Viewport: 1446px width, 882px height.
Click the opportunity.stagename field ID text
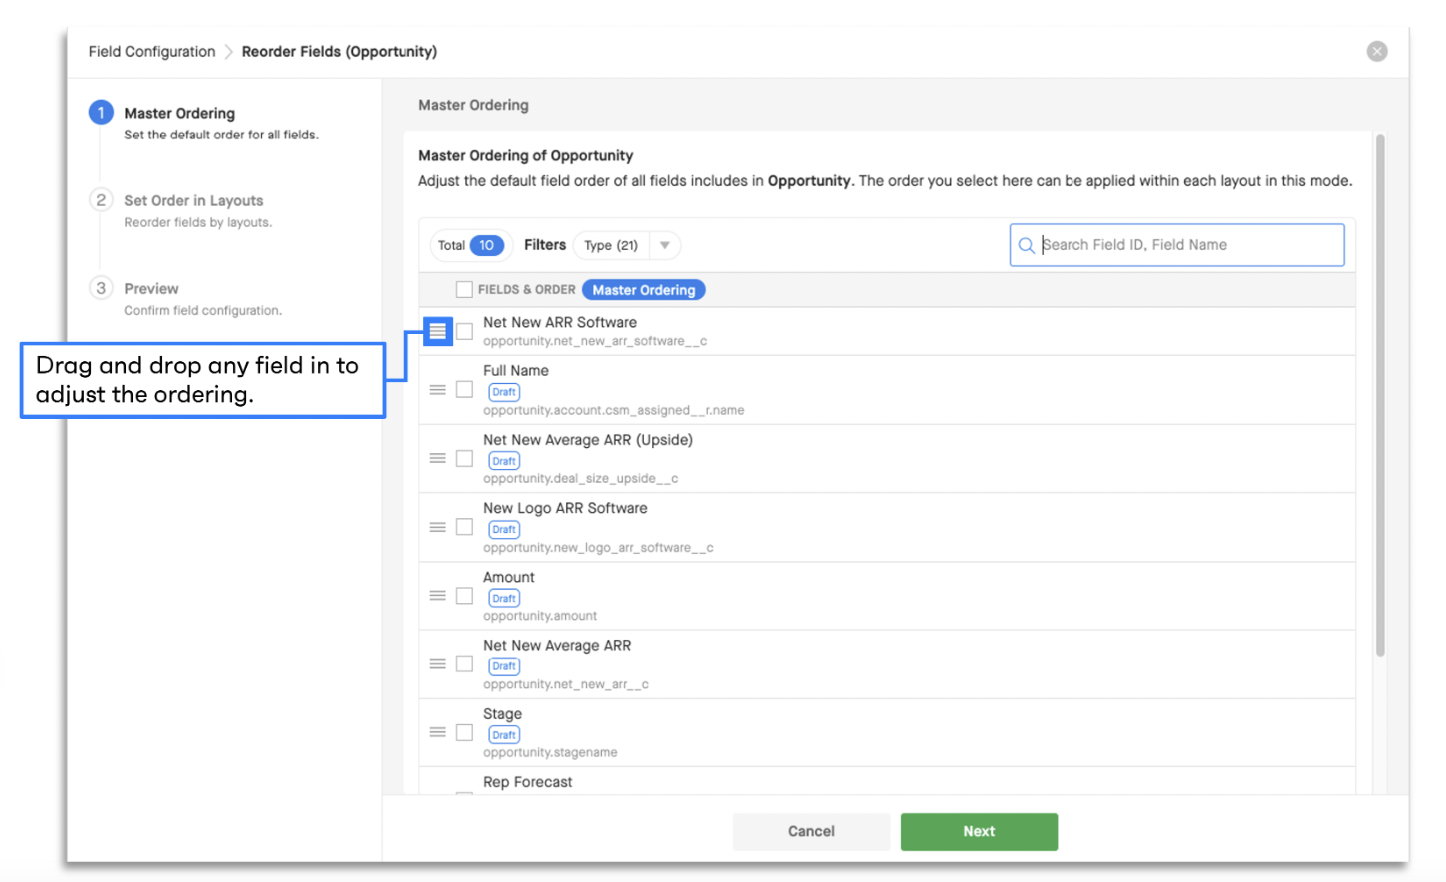[550, 752]
